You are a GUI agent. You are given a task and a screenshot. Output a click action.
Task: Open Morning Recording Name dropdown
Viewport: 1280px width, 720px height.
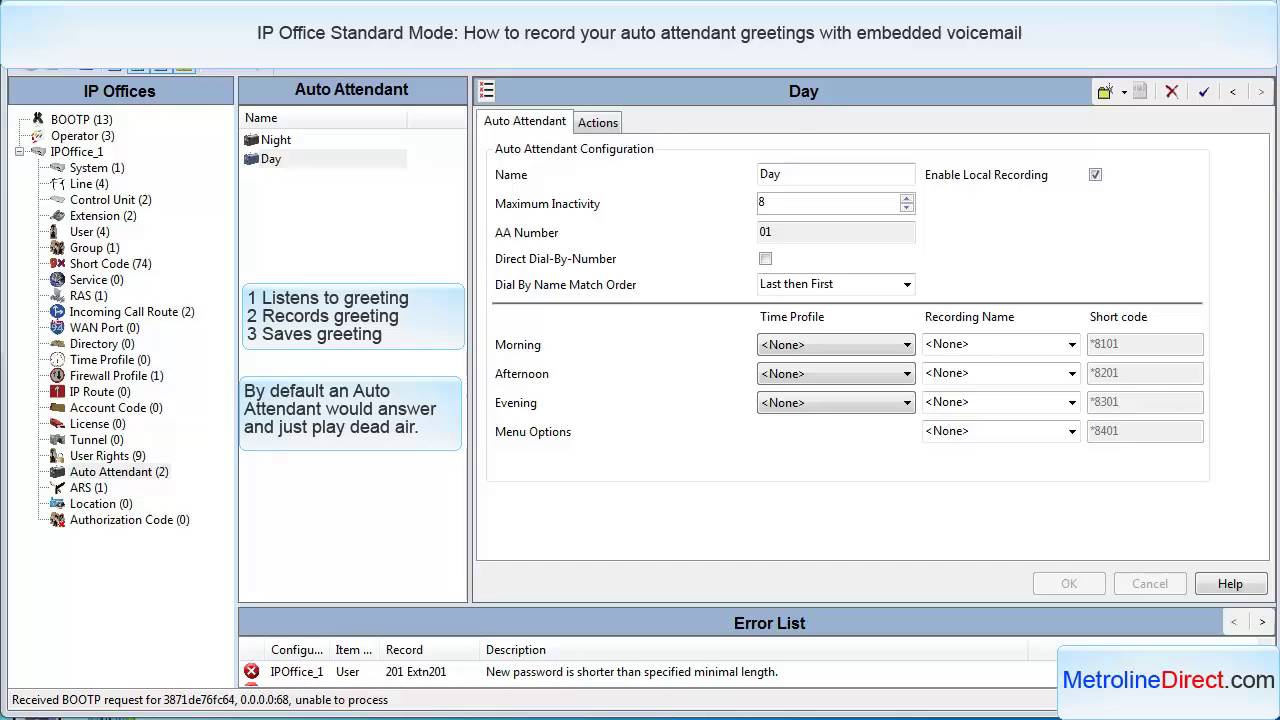1072,345
